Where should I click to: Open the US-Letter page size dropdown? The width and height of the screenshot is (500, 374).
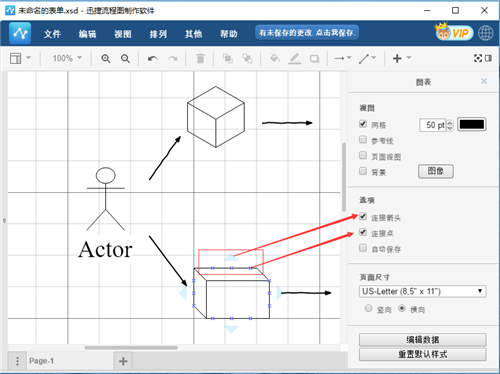tap(422, 291)
